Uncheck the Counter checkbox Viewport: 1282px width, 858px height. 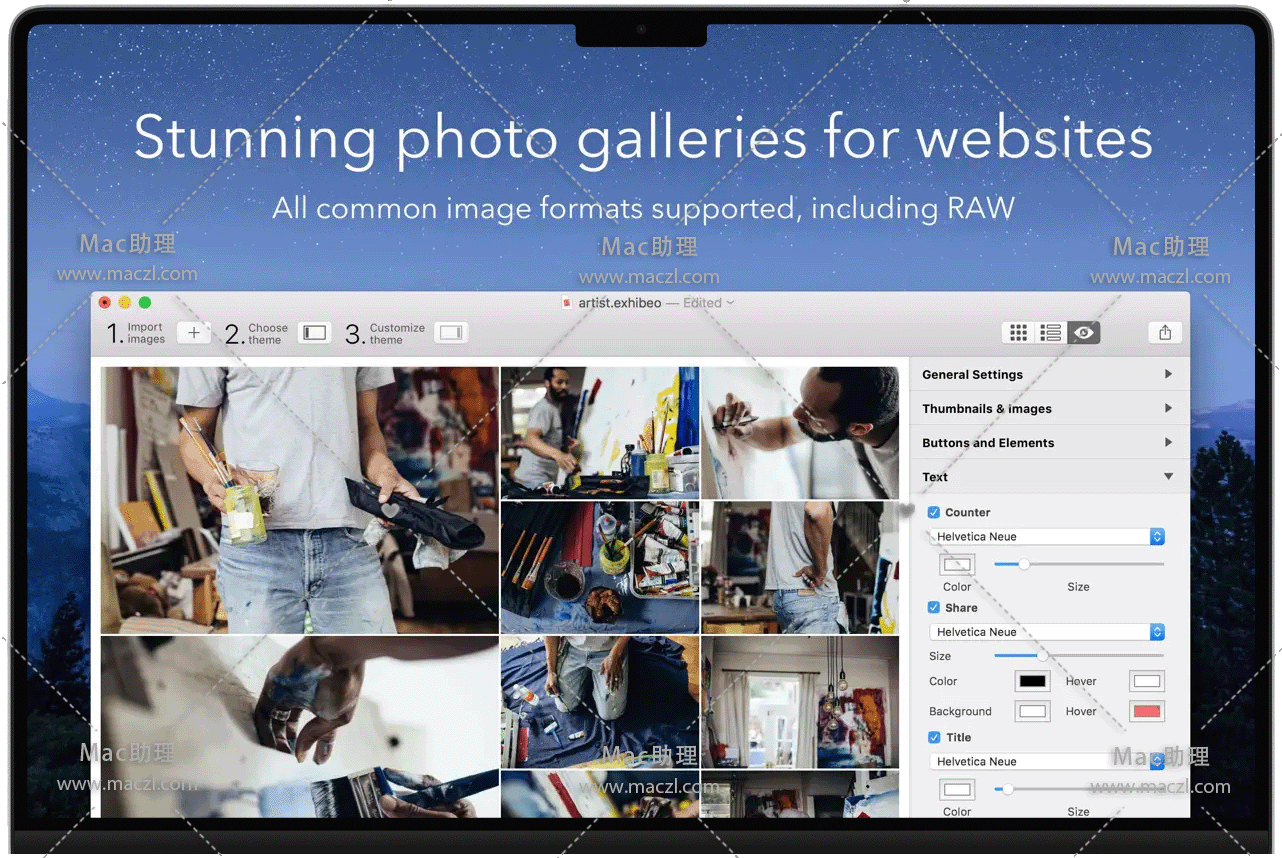(x=934, y=512)
